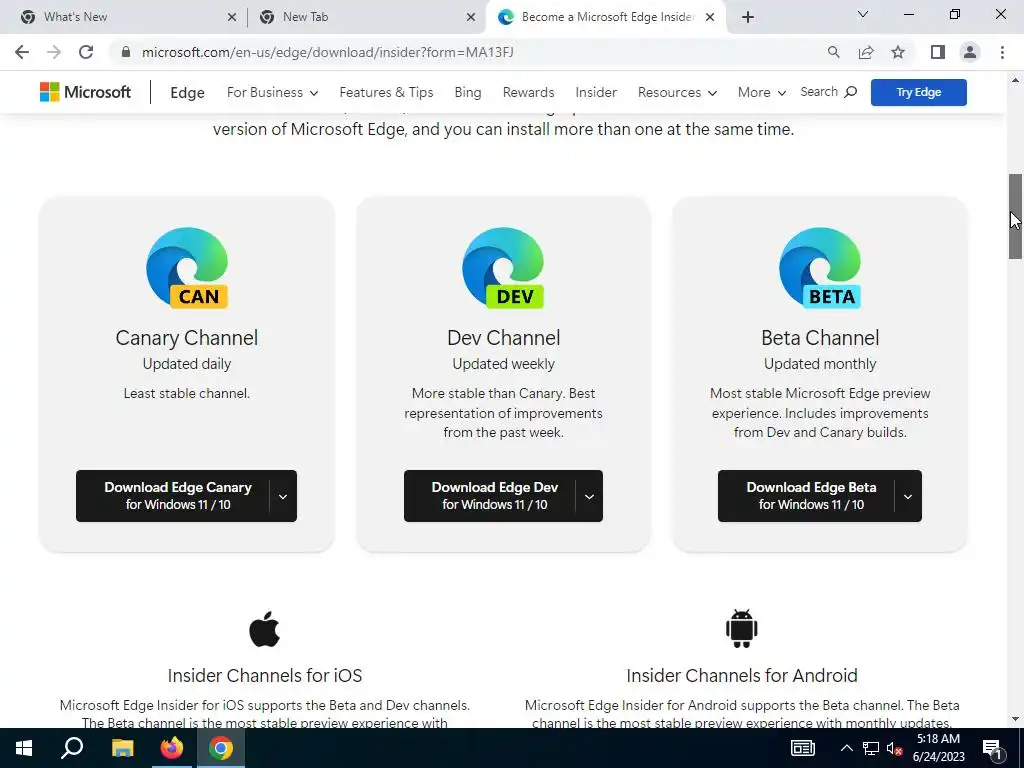Open Features & Tips in the nav
This screenshot has height=768, width=1024.
(386, 92)
